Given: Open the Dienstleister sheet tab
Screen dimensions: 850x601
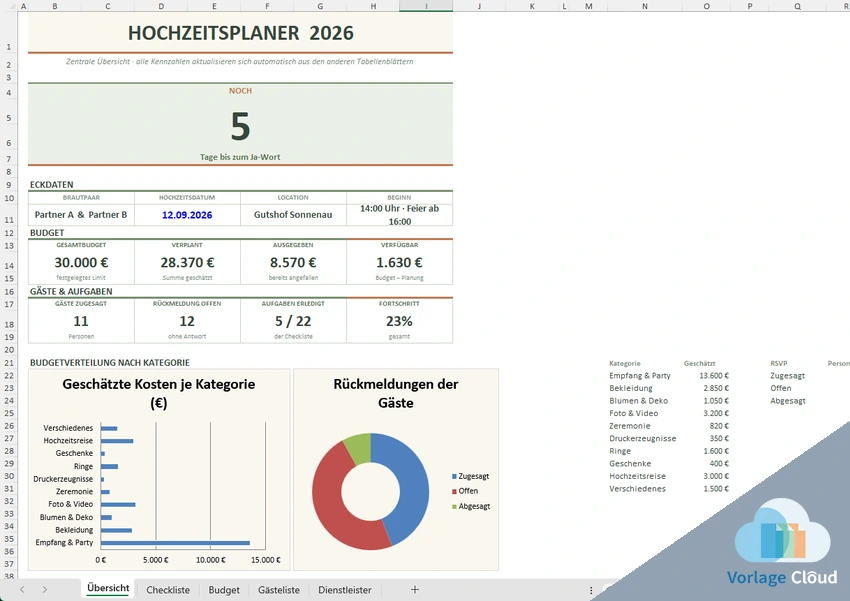Looking at the screenshot, I should (345, 590).
